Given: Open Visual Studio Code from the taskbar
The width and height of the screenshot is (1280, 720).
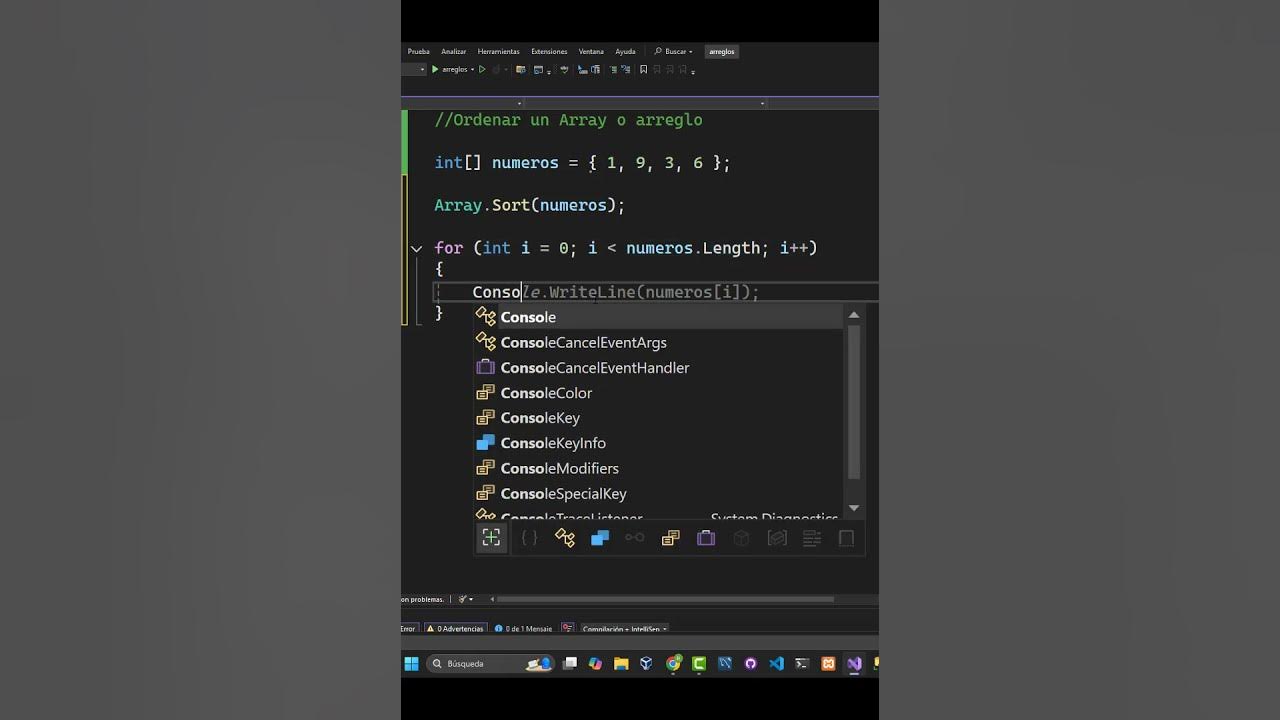Looking at the screenshot, I should coord(777,663).
